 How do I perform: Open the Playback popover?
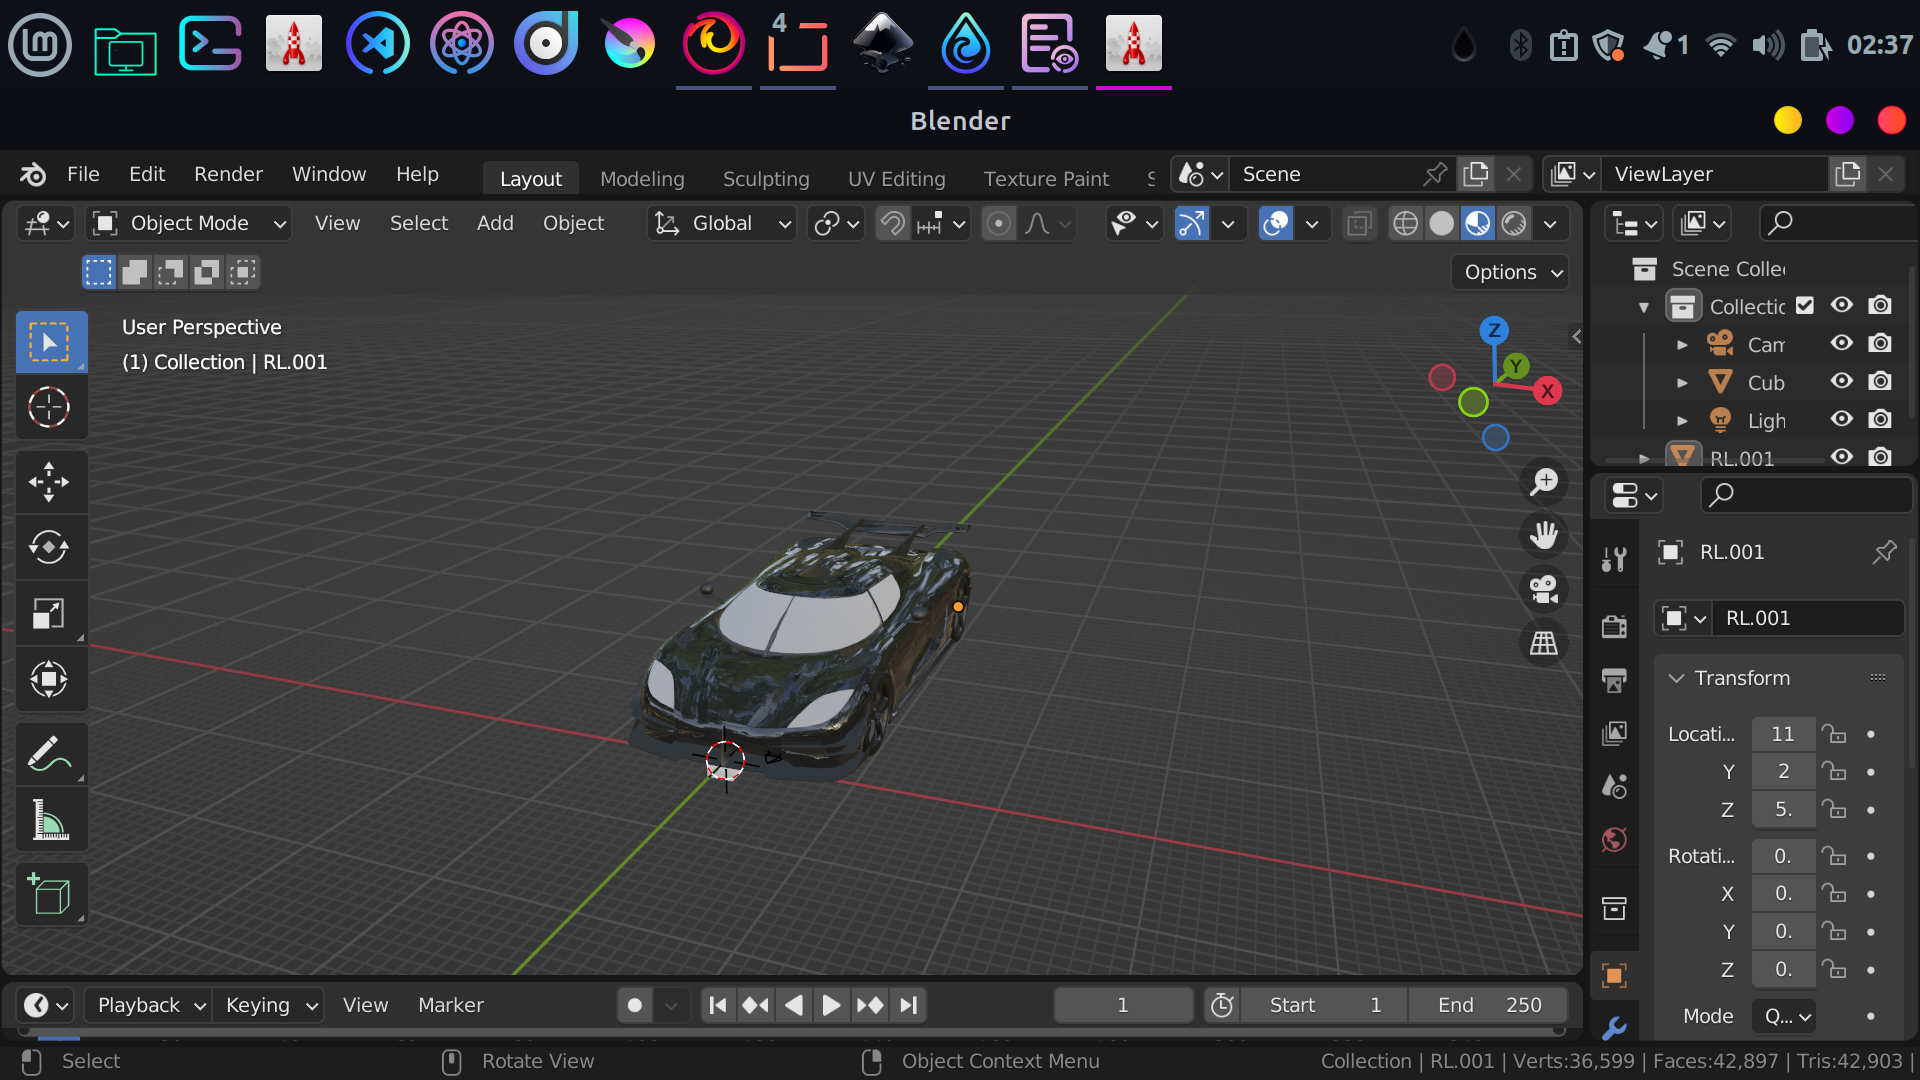click(x=148, y=1005)
